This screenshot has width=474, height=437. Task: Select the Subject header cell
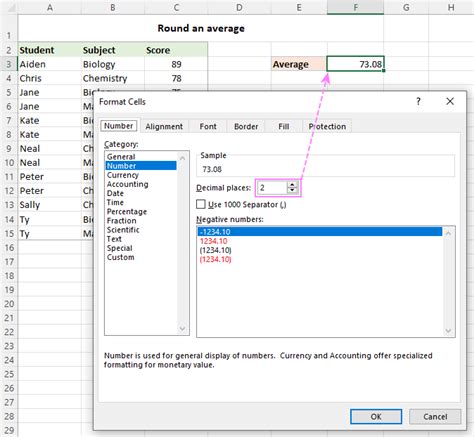(113, 50)
